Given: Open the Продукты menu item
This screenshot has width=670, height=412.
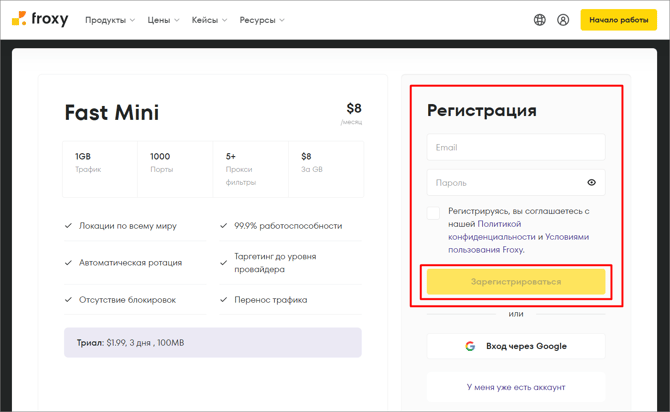Looking at the screenshot, I should click(106, 20).
